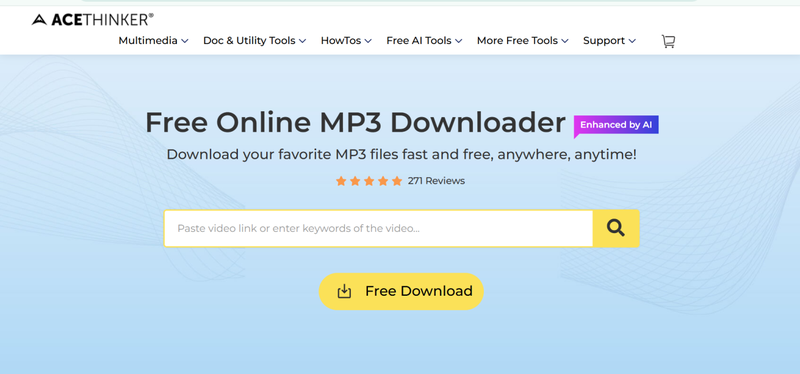Click the AceThinker logo
The width and height of the screenshot is (800, 374).
[92, 19]
